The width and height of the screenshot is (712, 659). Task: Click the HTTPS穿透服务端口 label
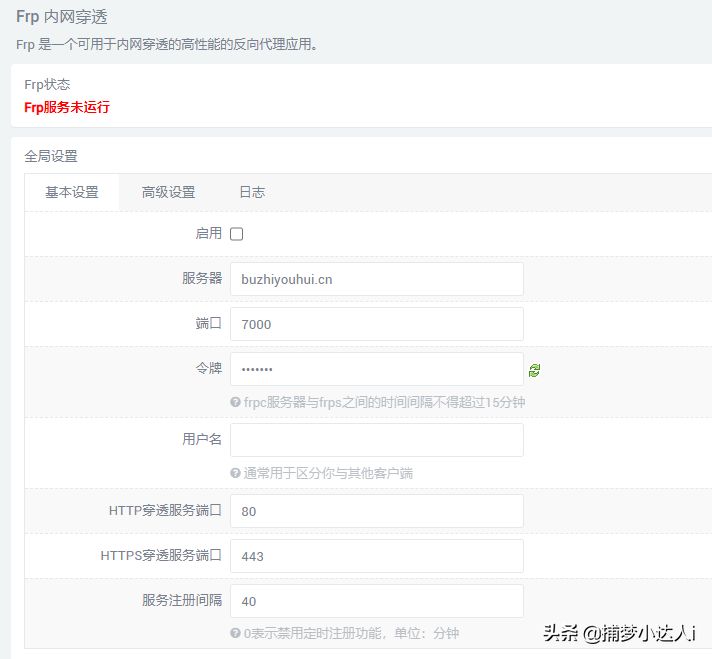[x=161, y=555]
